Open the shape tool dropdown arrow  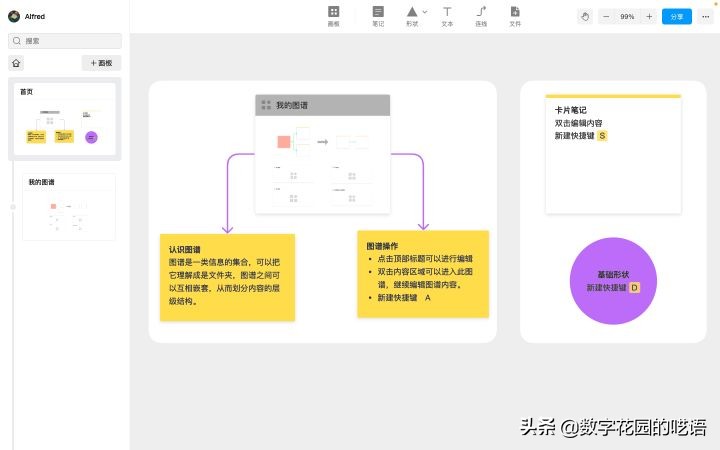coord(425,12)
